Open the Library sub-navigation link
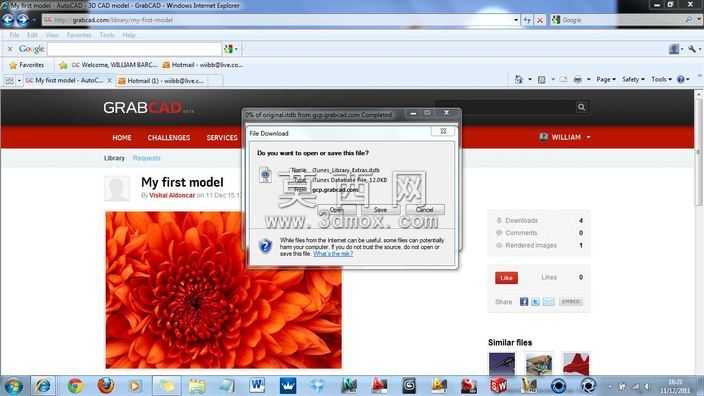The width and height of the screenshot is (704, 396). click(x=114, y=158)
